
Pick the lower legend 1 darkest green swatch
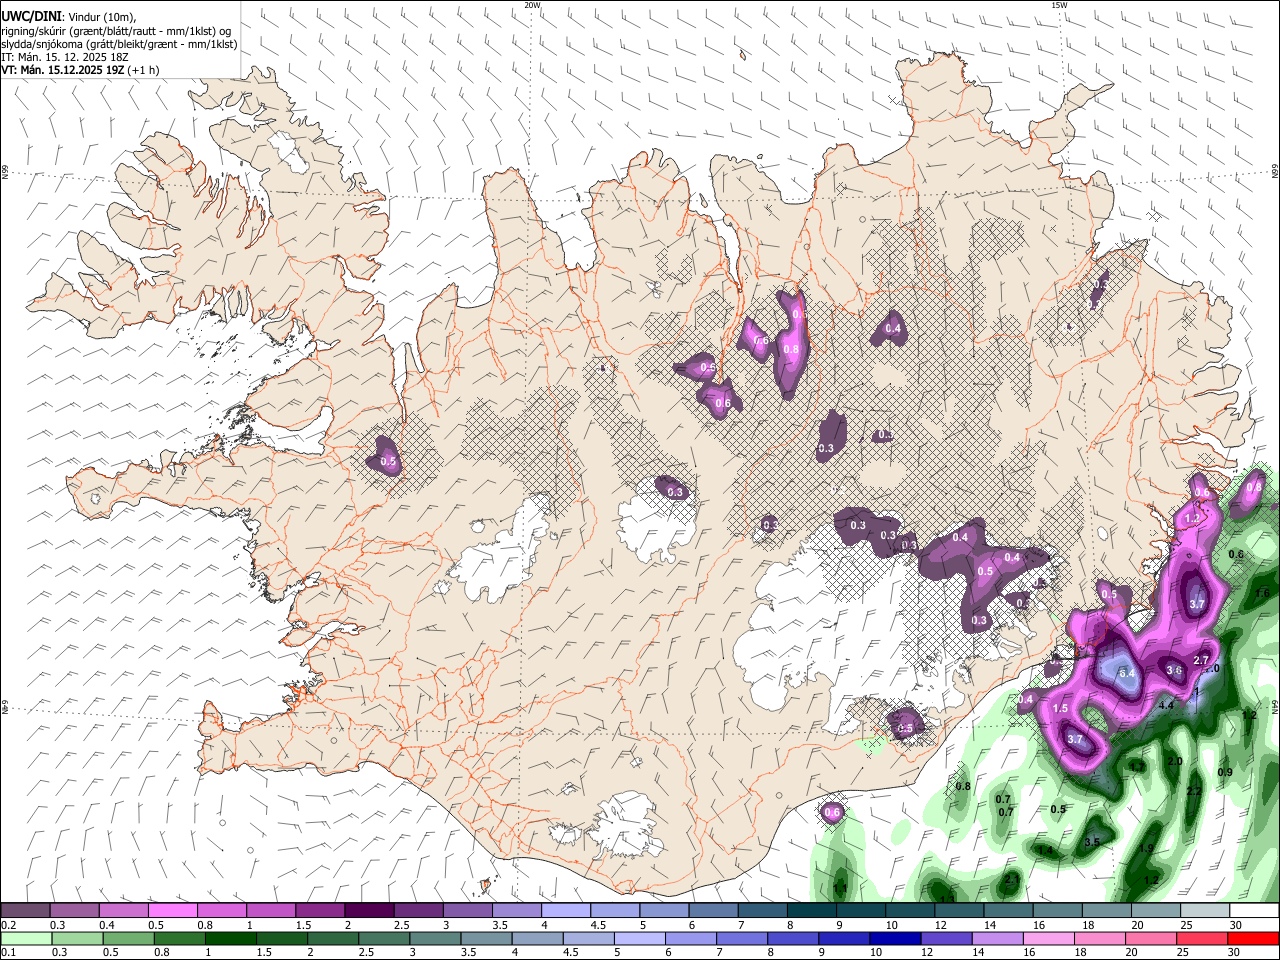point(230,938)
